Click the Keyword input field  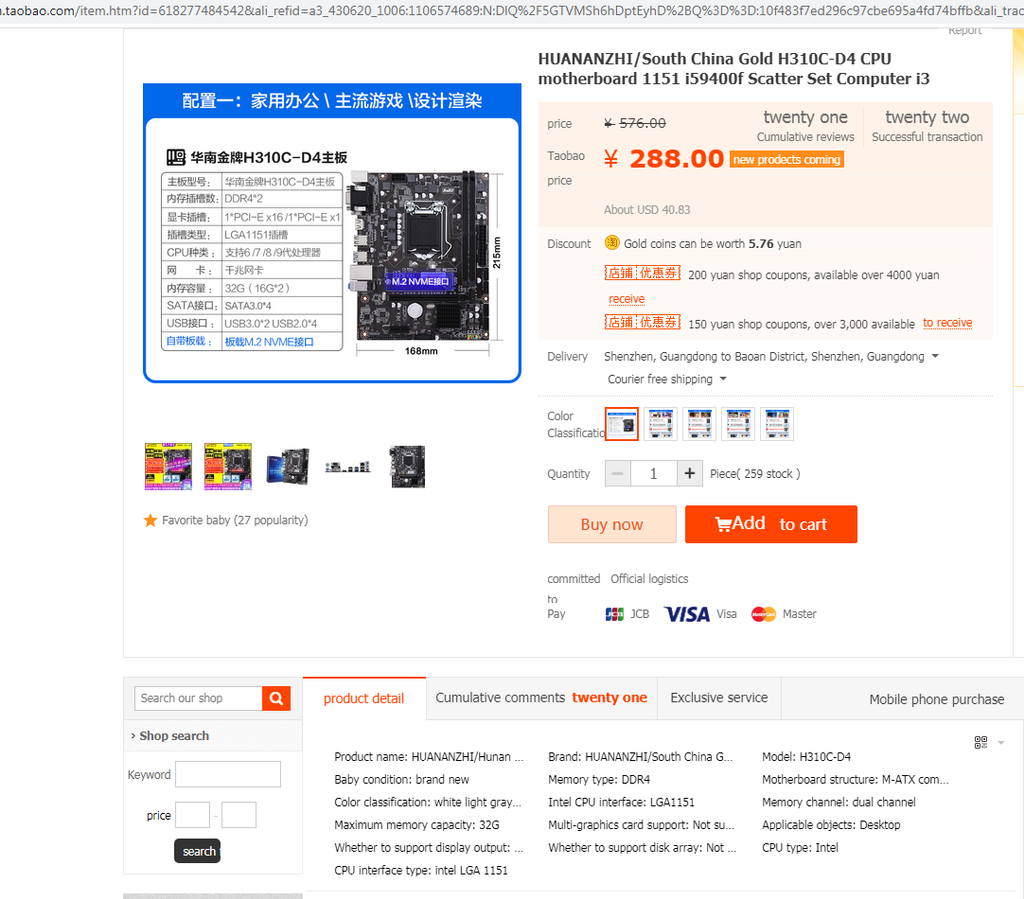(228, 774)
